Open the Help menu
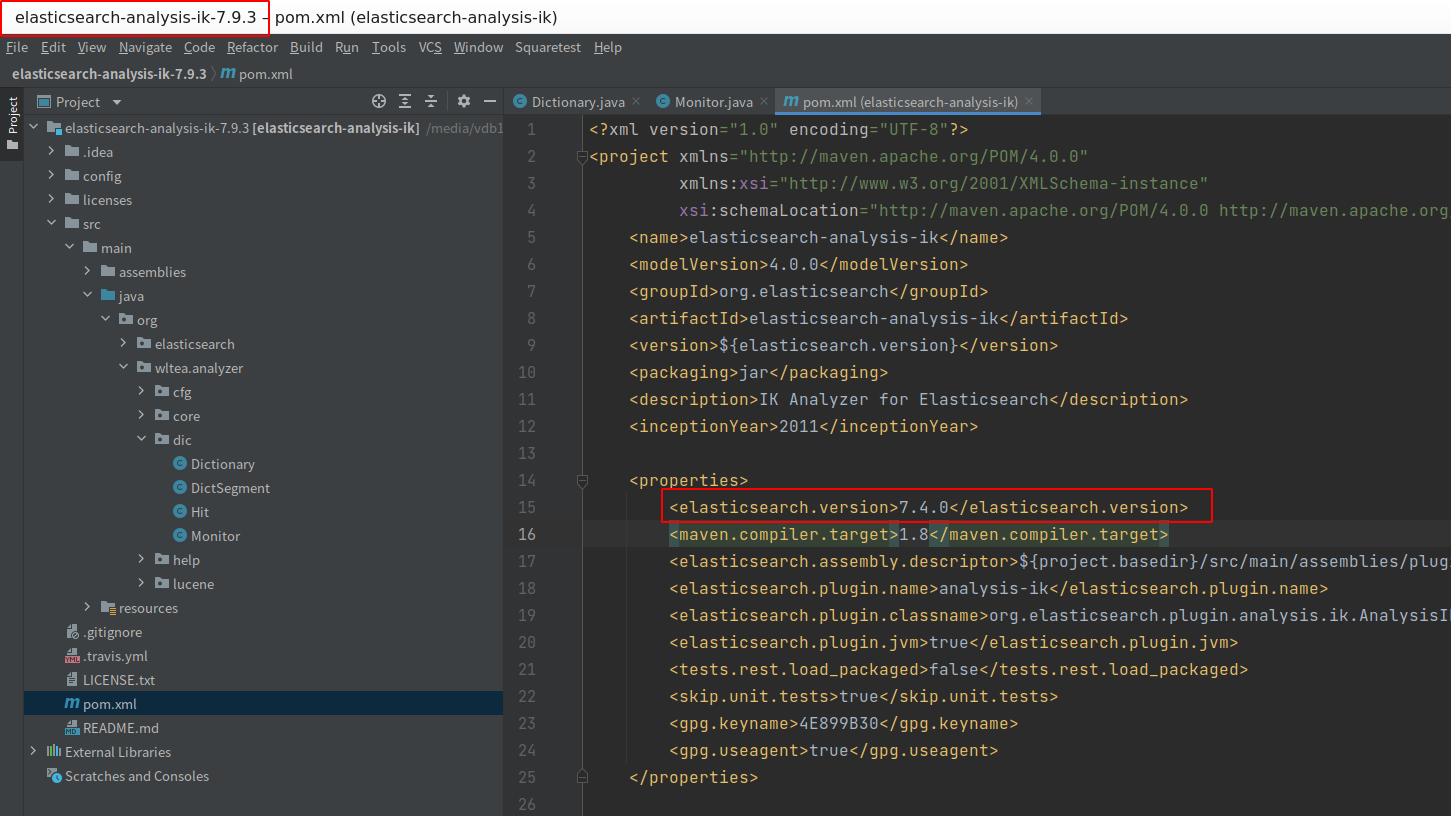Screen dimensions: 1451x816 607,47
